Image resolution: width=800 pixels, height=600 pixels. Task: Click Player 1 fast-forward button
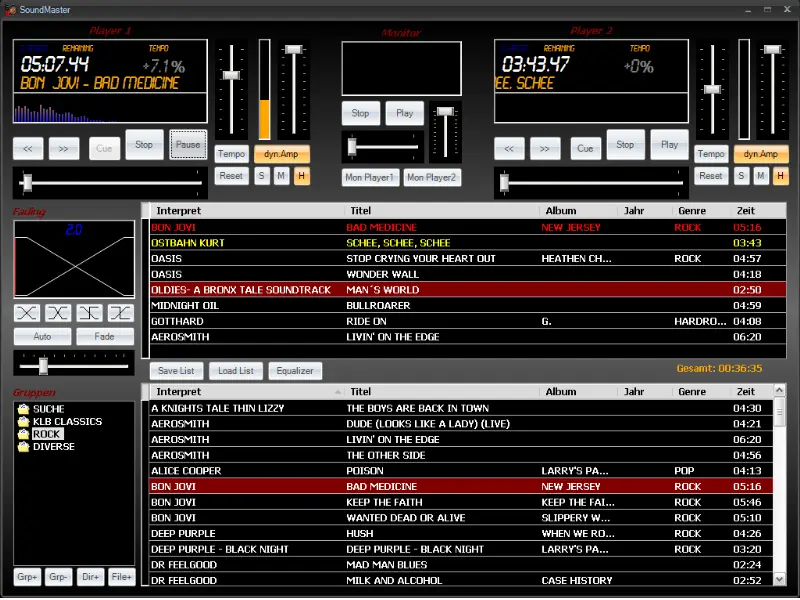[62, 148]
